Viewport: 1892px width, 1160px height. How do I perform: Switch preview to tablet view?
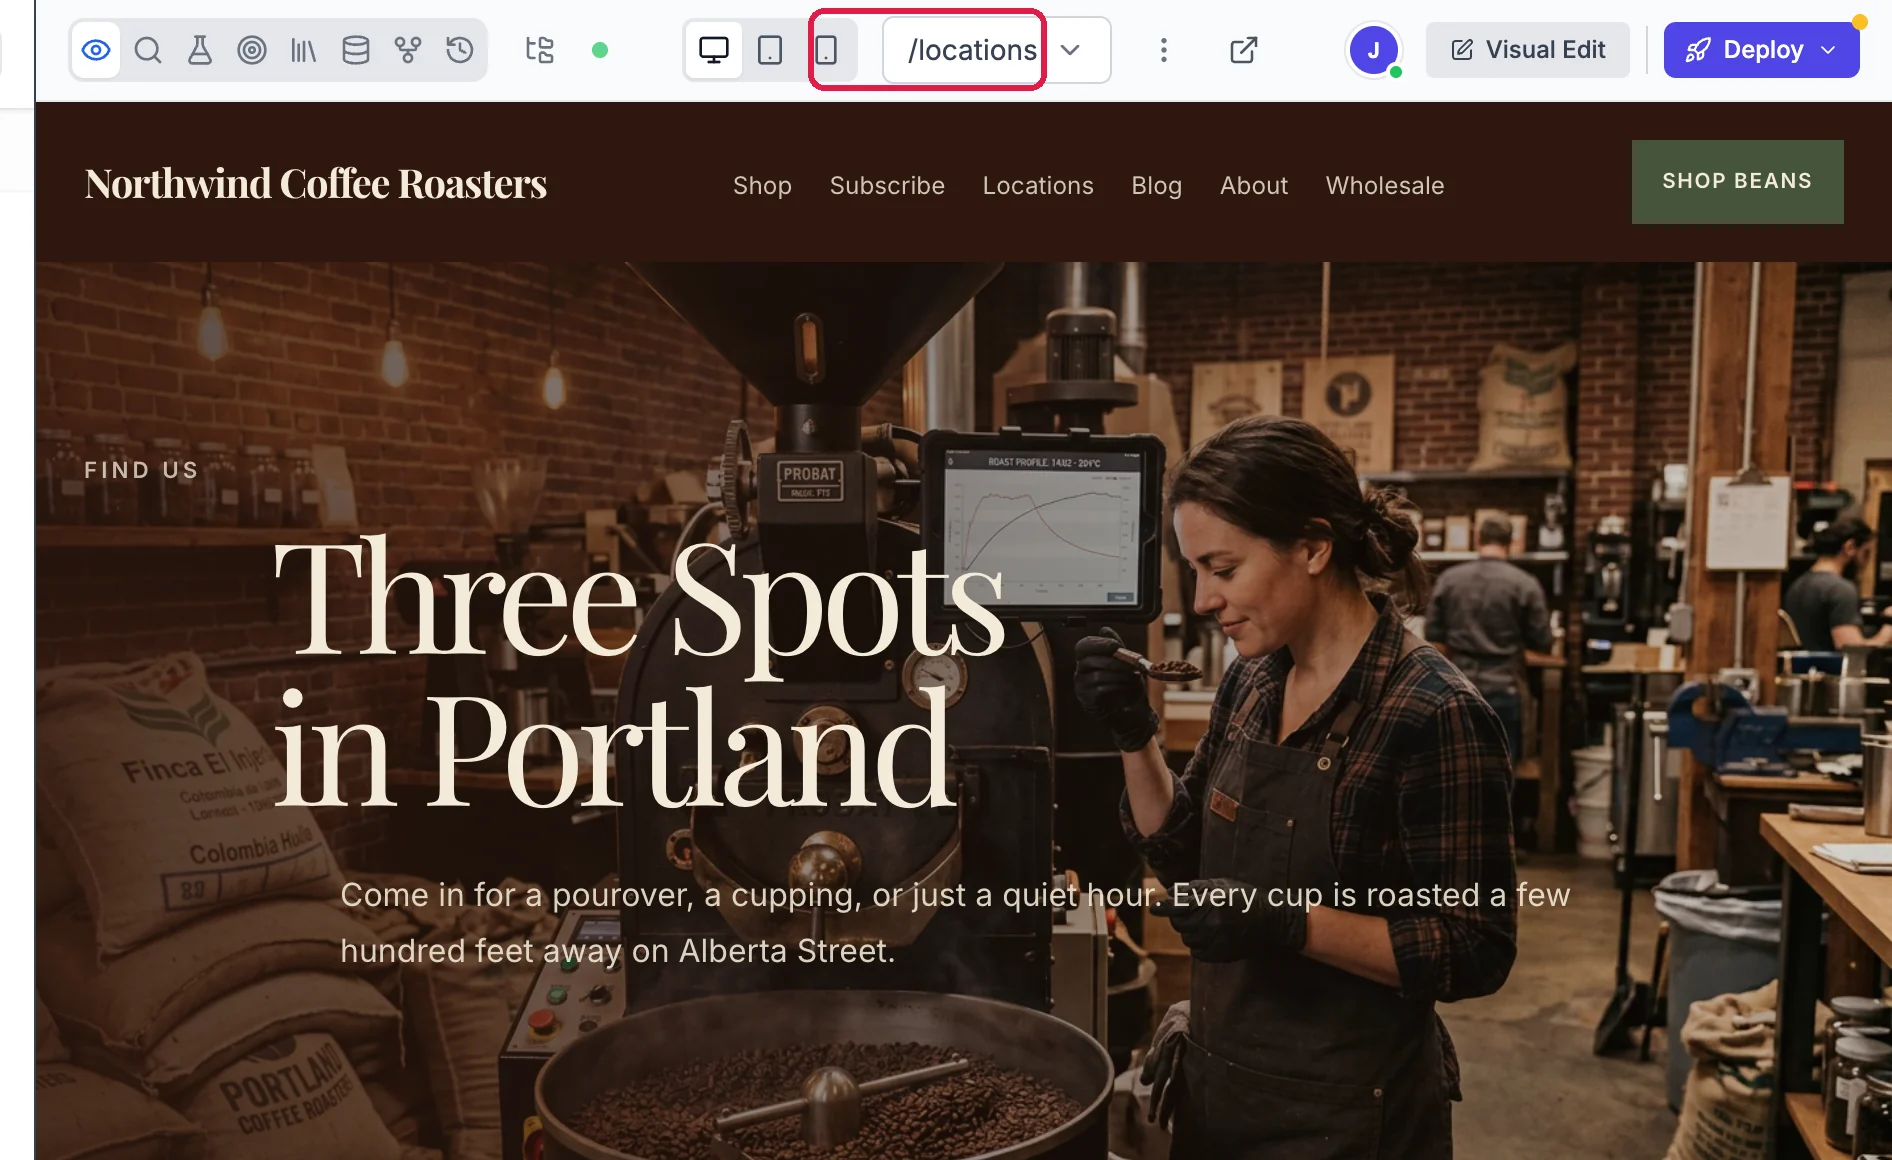(770, 50)
